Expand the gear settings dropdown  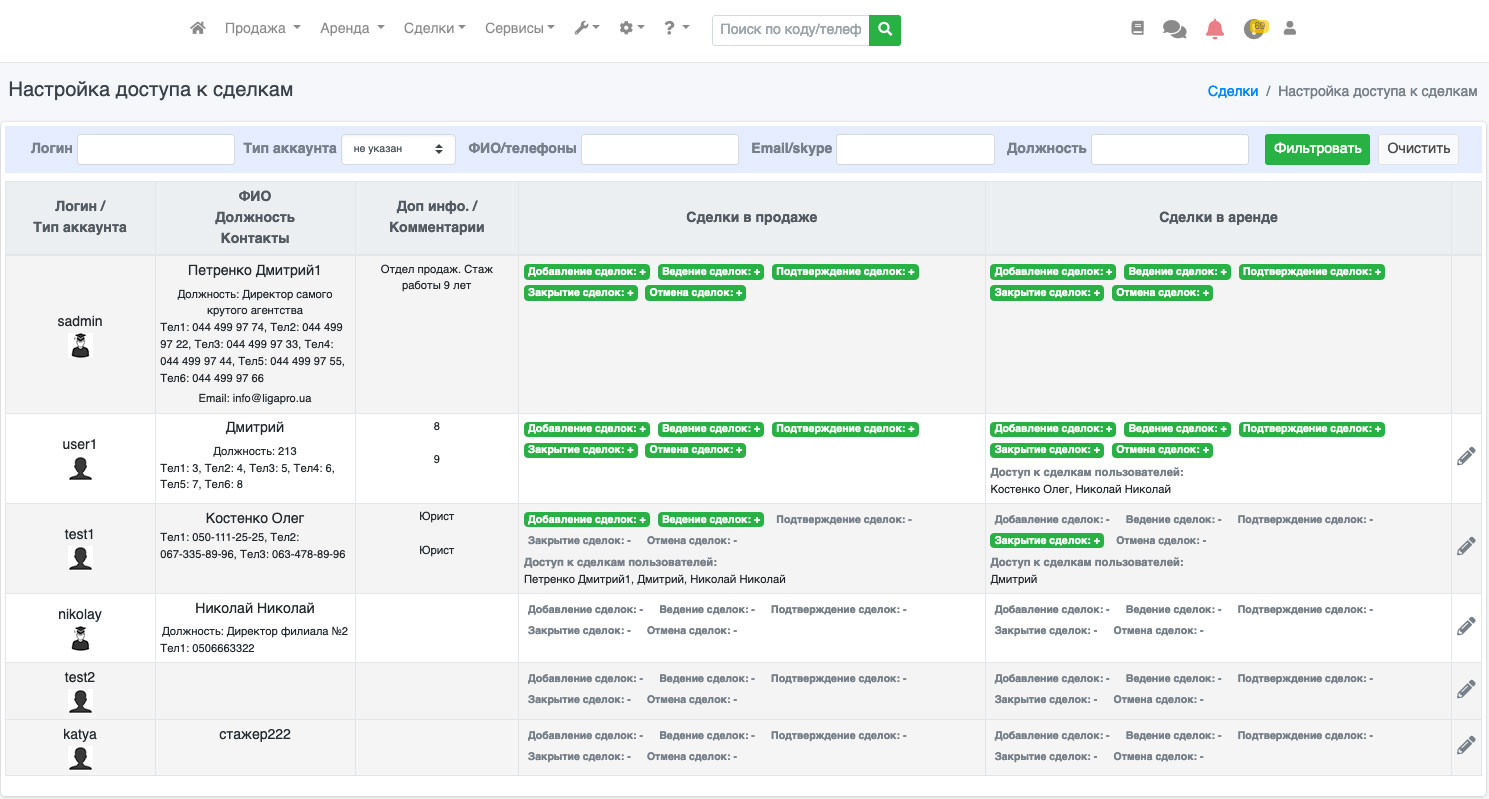point(631,29)
